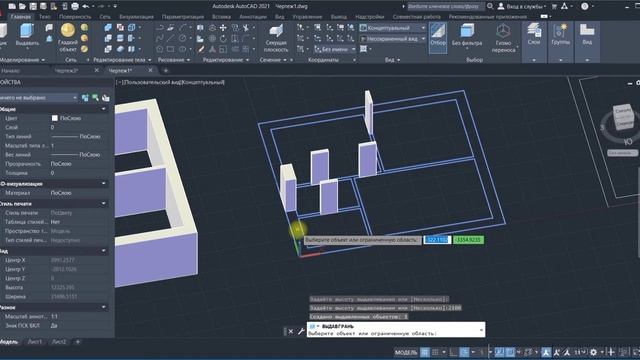Select the Line tool in Рисование
Viewport: 640px width, 360px height.
click(x=170, y=39)
